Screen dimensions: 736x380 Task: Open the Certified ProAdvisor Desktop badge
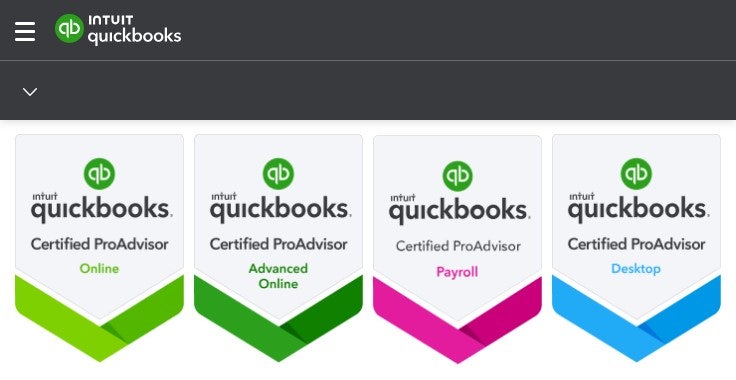(x=636, y=248)
